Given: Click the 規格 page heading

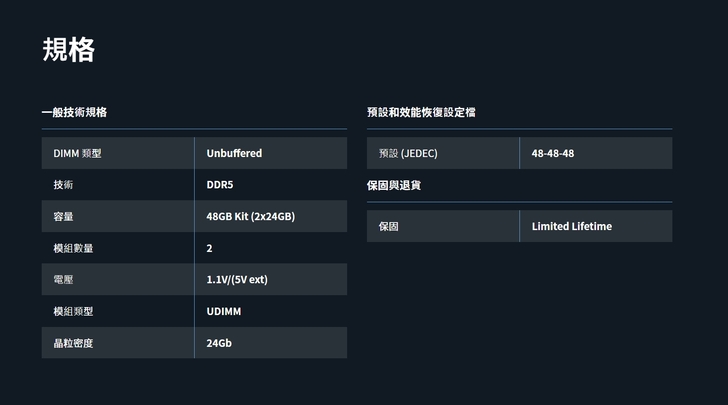Looking at the screenshot, I should [x=68, y=50].
